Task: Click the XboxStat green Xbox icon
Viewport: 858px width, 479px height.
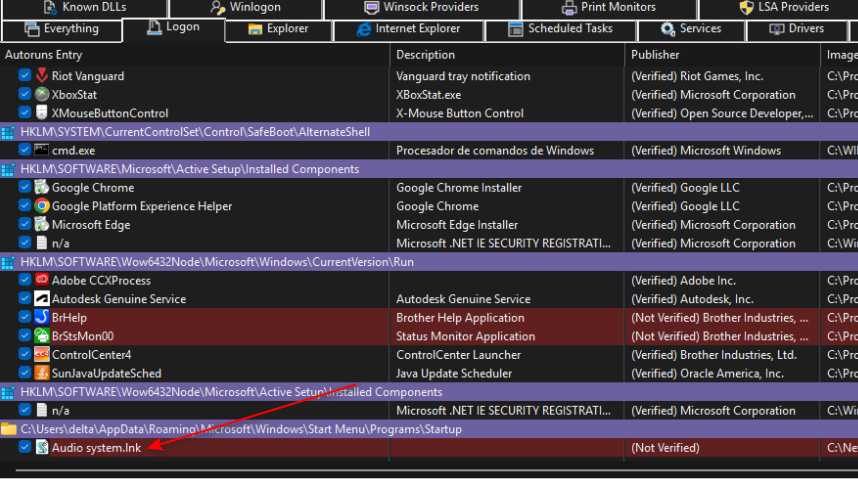Action: [42, 94]
